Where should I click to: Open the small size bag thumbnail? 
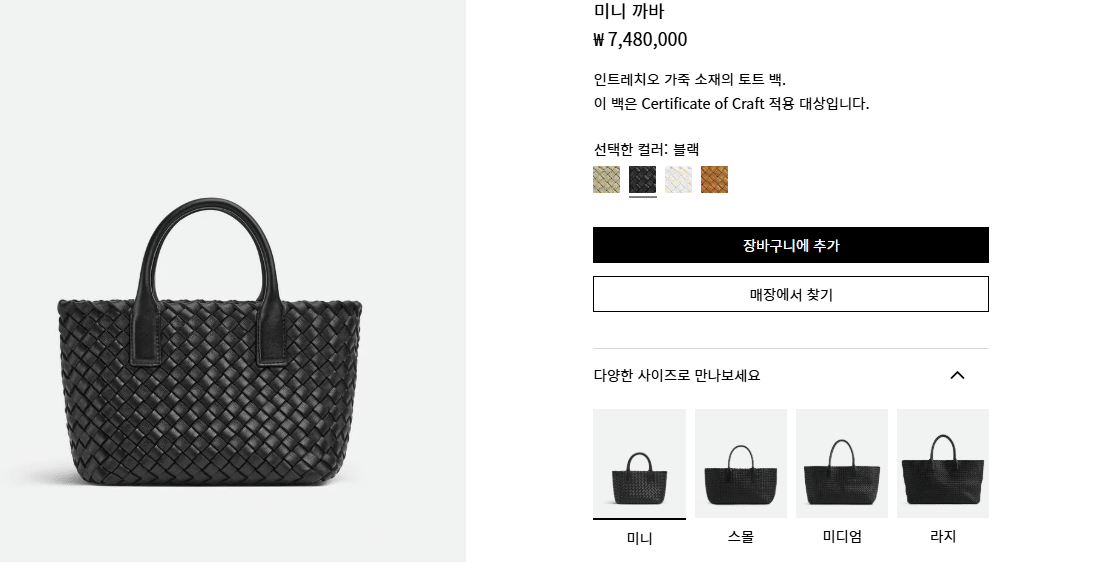tap(740, 463)
